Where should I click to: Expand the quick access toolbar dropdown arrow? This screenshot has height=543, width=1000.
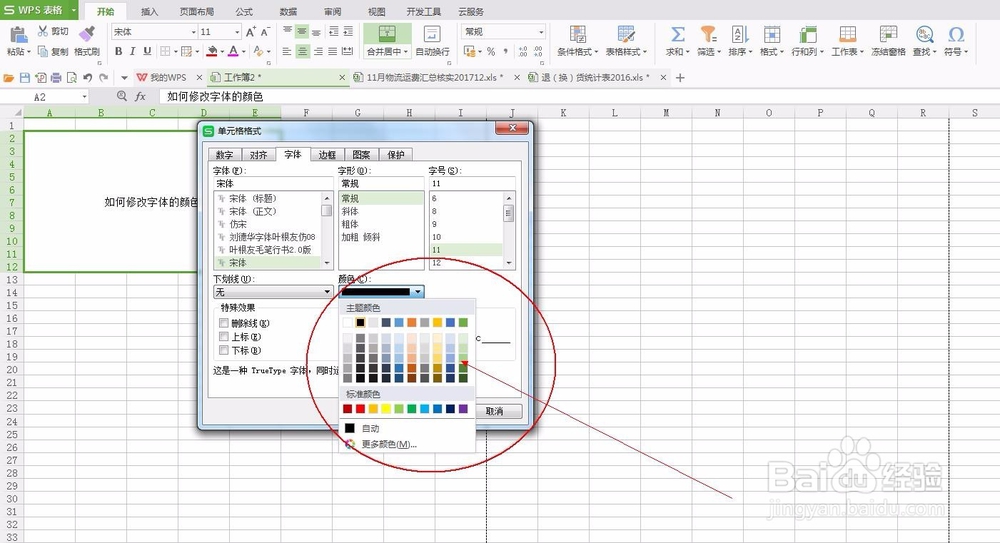[124, 78]
